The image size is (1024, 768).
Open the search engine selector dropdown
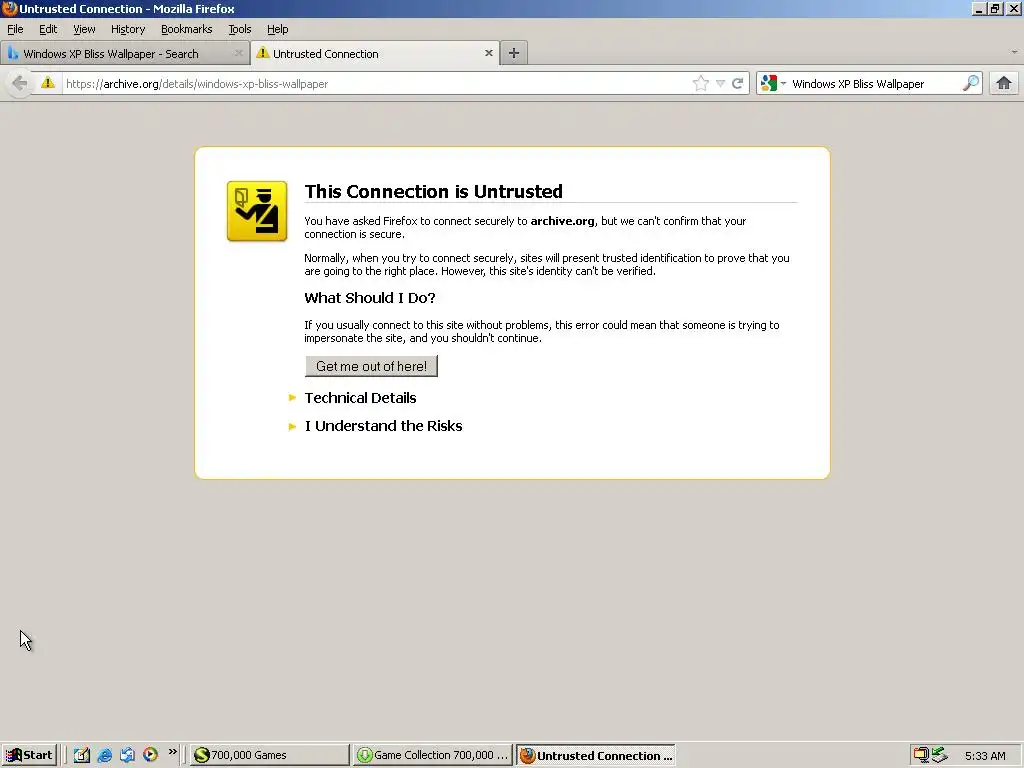coord(773,84)
